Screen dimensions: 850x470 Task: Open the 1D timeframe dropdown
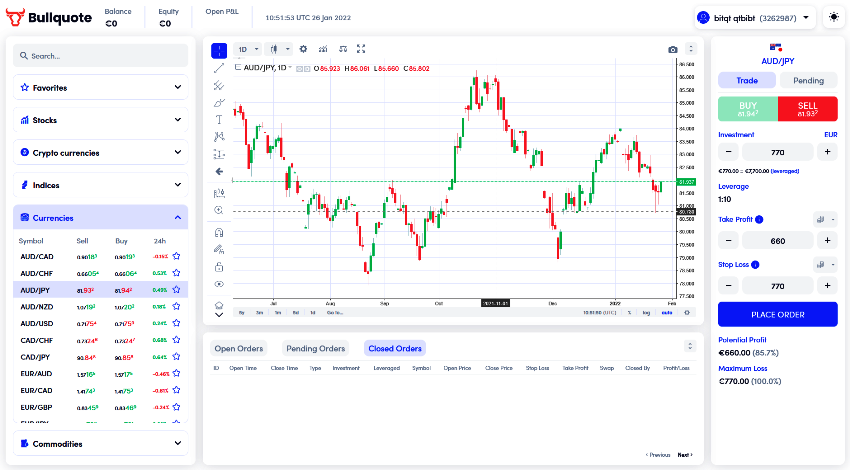[x=247, y=49]
